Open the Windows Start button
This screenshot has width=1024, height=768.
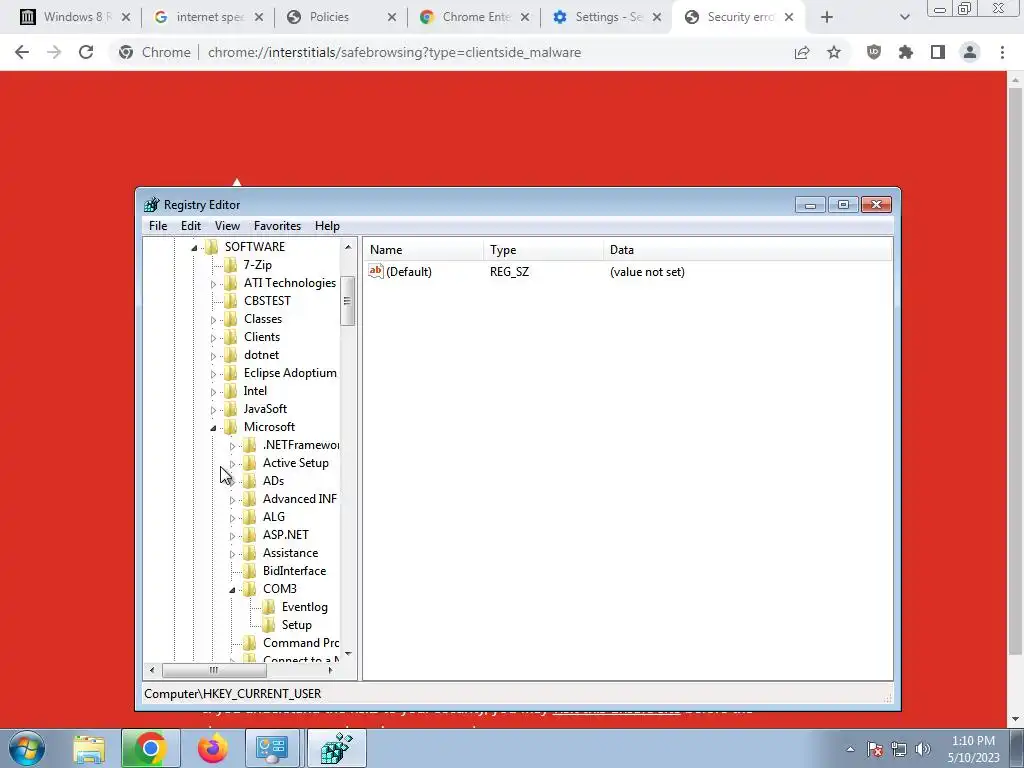[26, 748]
